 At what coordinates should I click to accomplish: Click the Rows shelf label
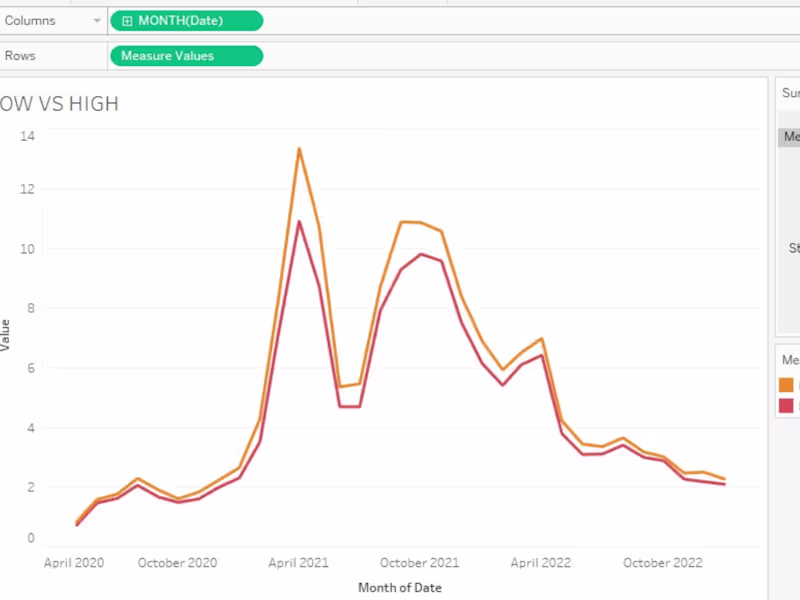pos(20,56)
